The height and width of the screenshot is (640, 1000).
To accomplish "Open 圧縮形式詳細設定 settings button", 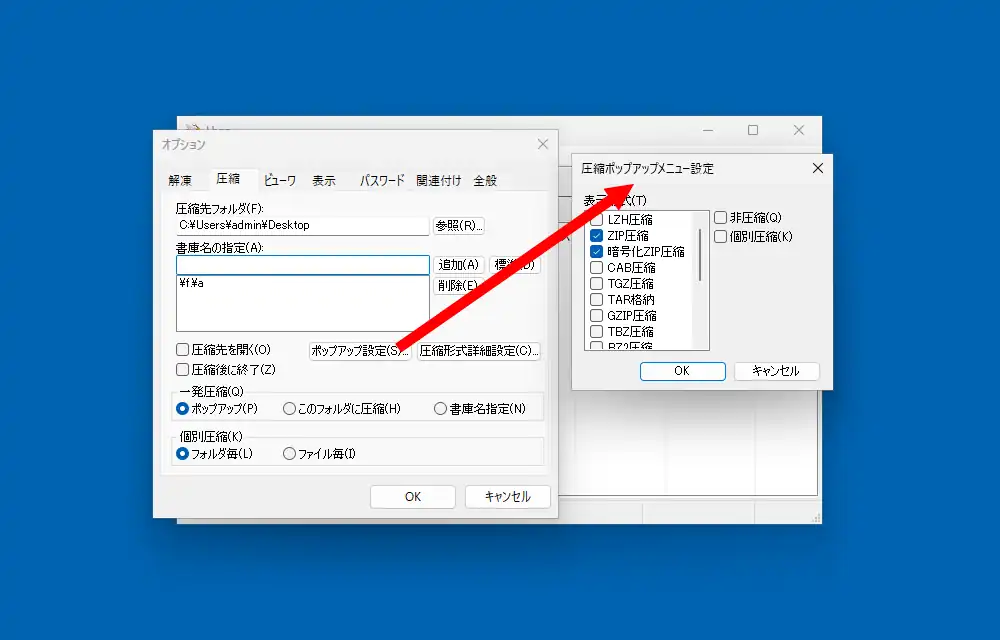I will coord(479,351).
